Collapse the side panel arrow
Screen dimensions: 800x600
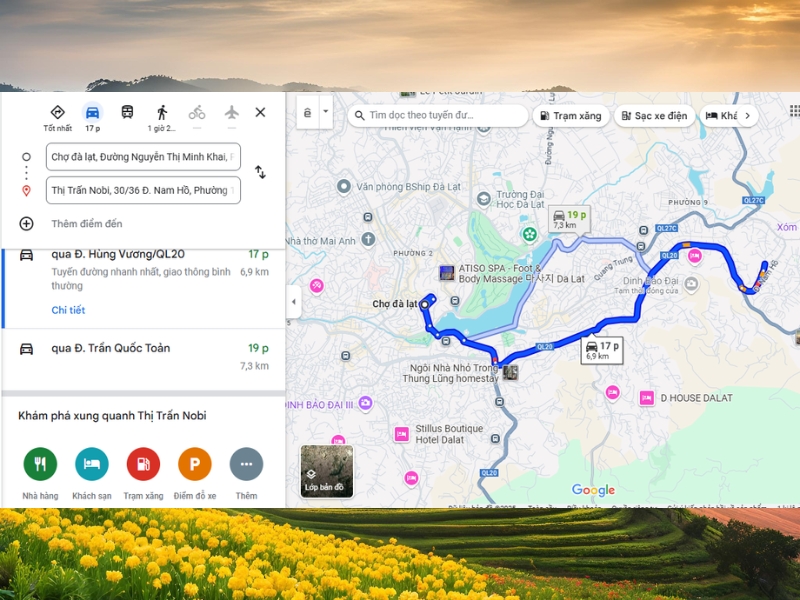coord(294,301)
